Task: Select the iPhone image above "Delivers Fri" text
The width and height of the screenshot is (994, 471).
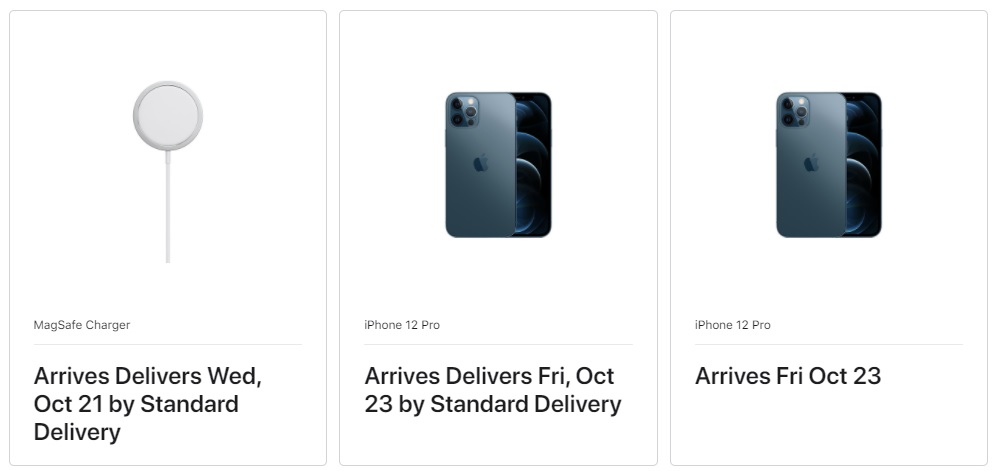Action: (x=498, y=165)
